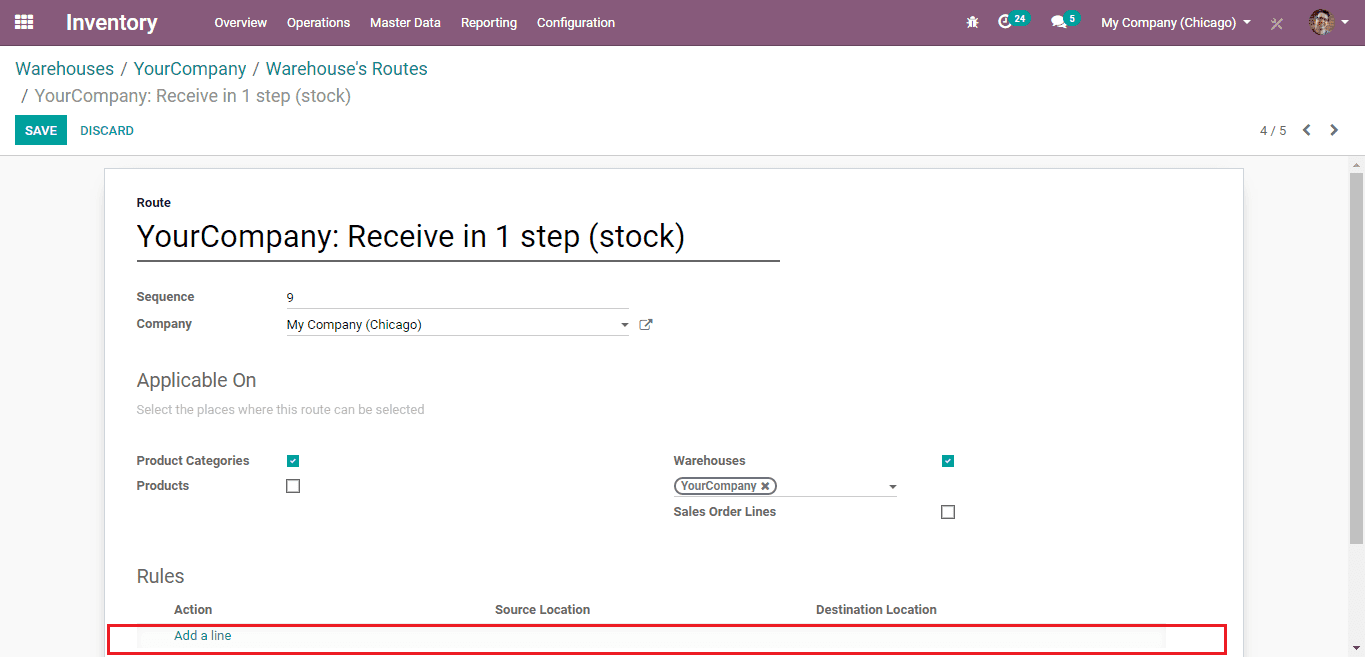1365x657 pixels.
Task: Open the apps grid menu icon
Action: pos(24,22)
